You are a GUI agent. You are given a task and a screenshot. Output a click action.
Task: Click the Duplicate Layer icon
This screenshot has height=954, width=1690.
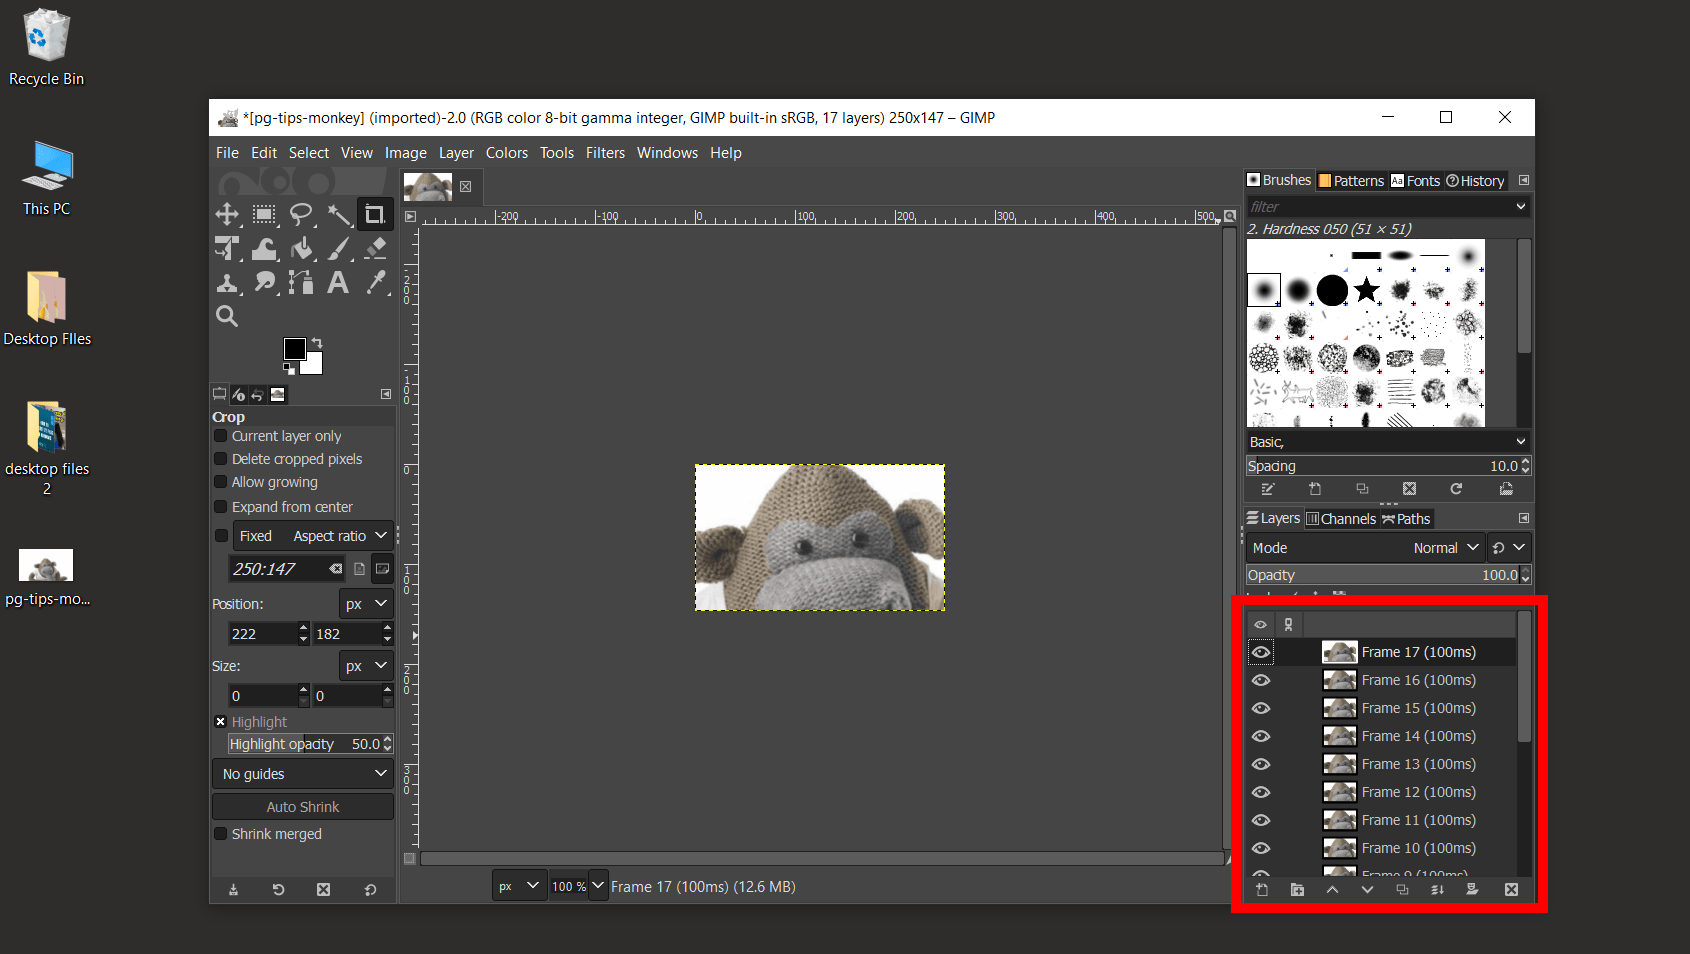point(1403,889)
